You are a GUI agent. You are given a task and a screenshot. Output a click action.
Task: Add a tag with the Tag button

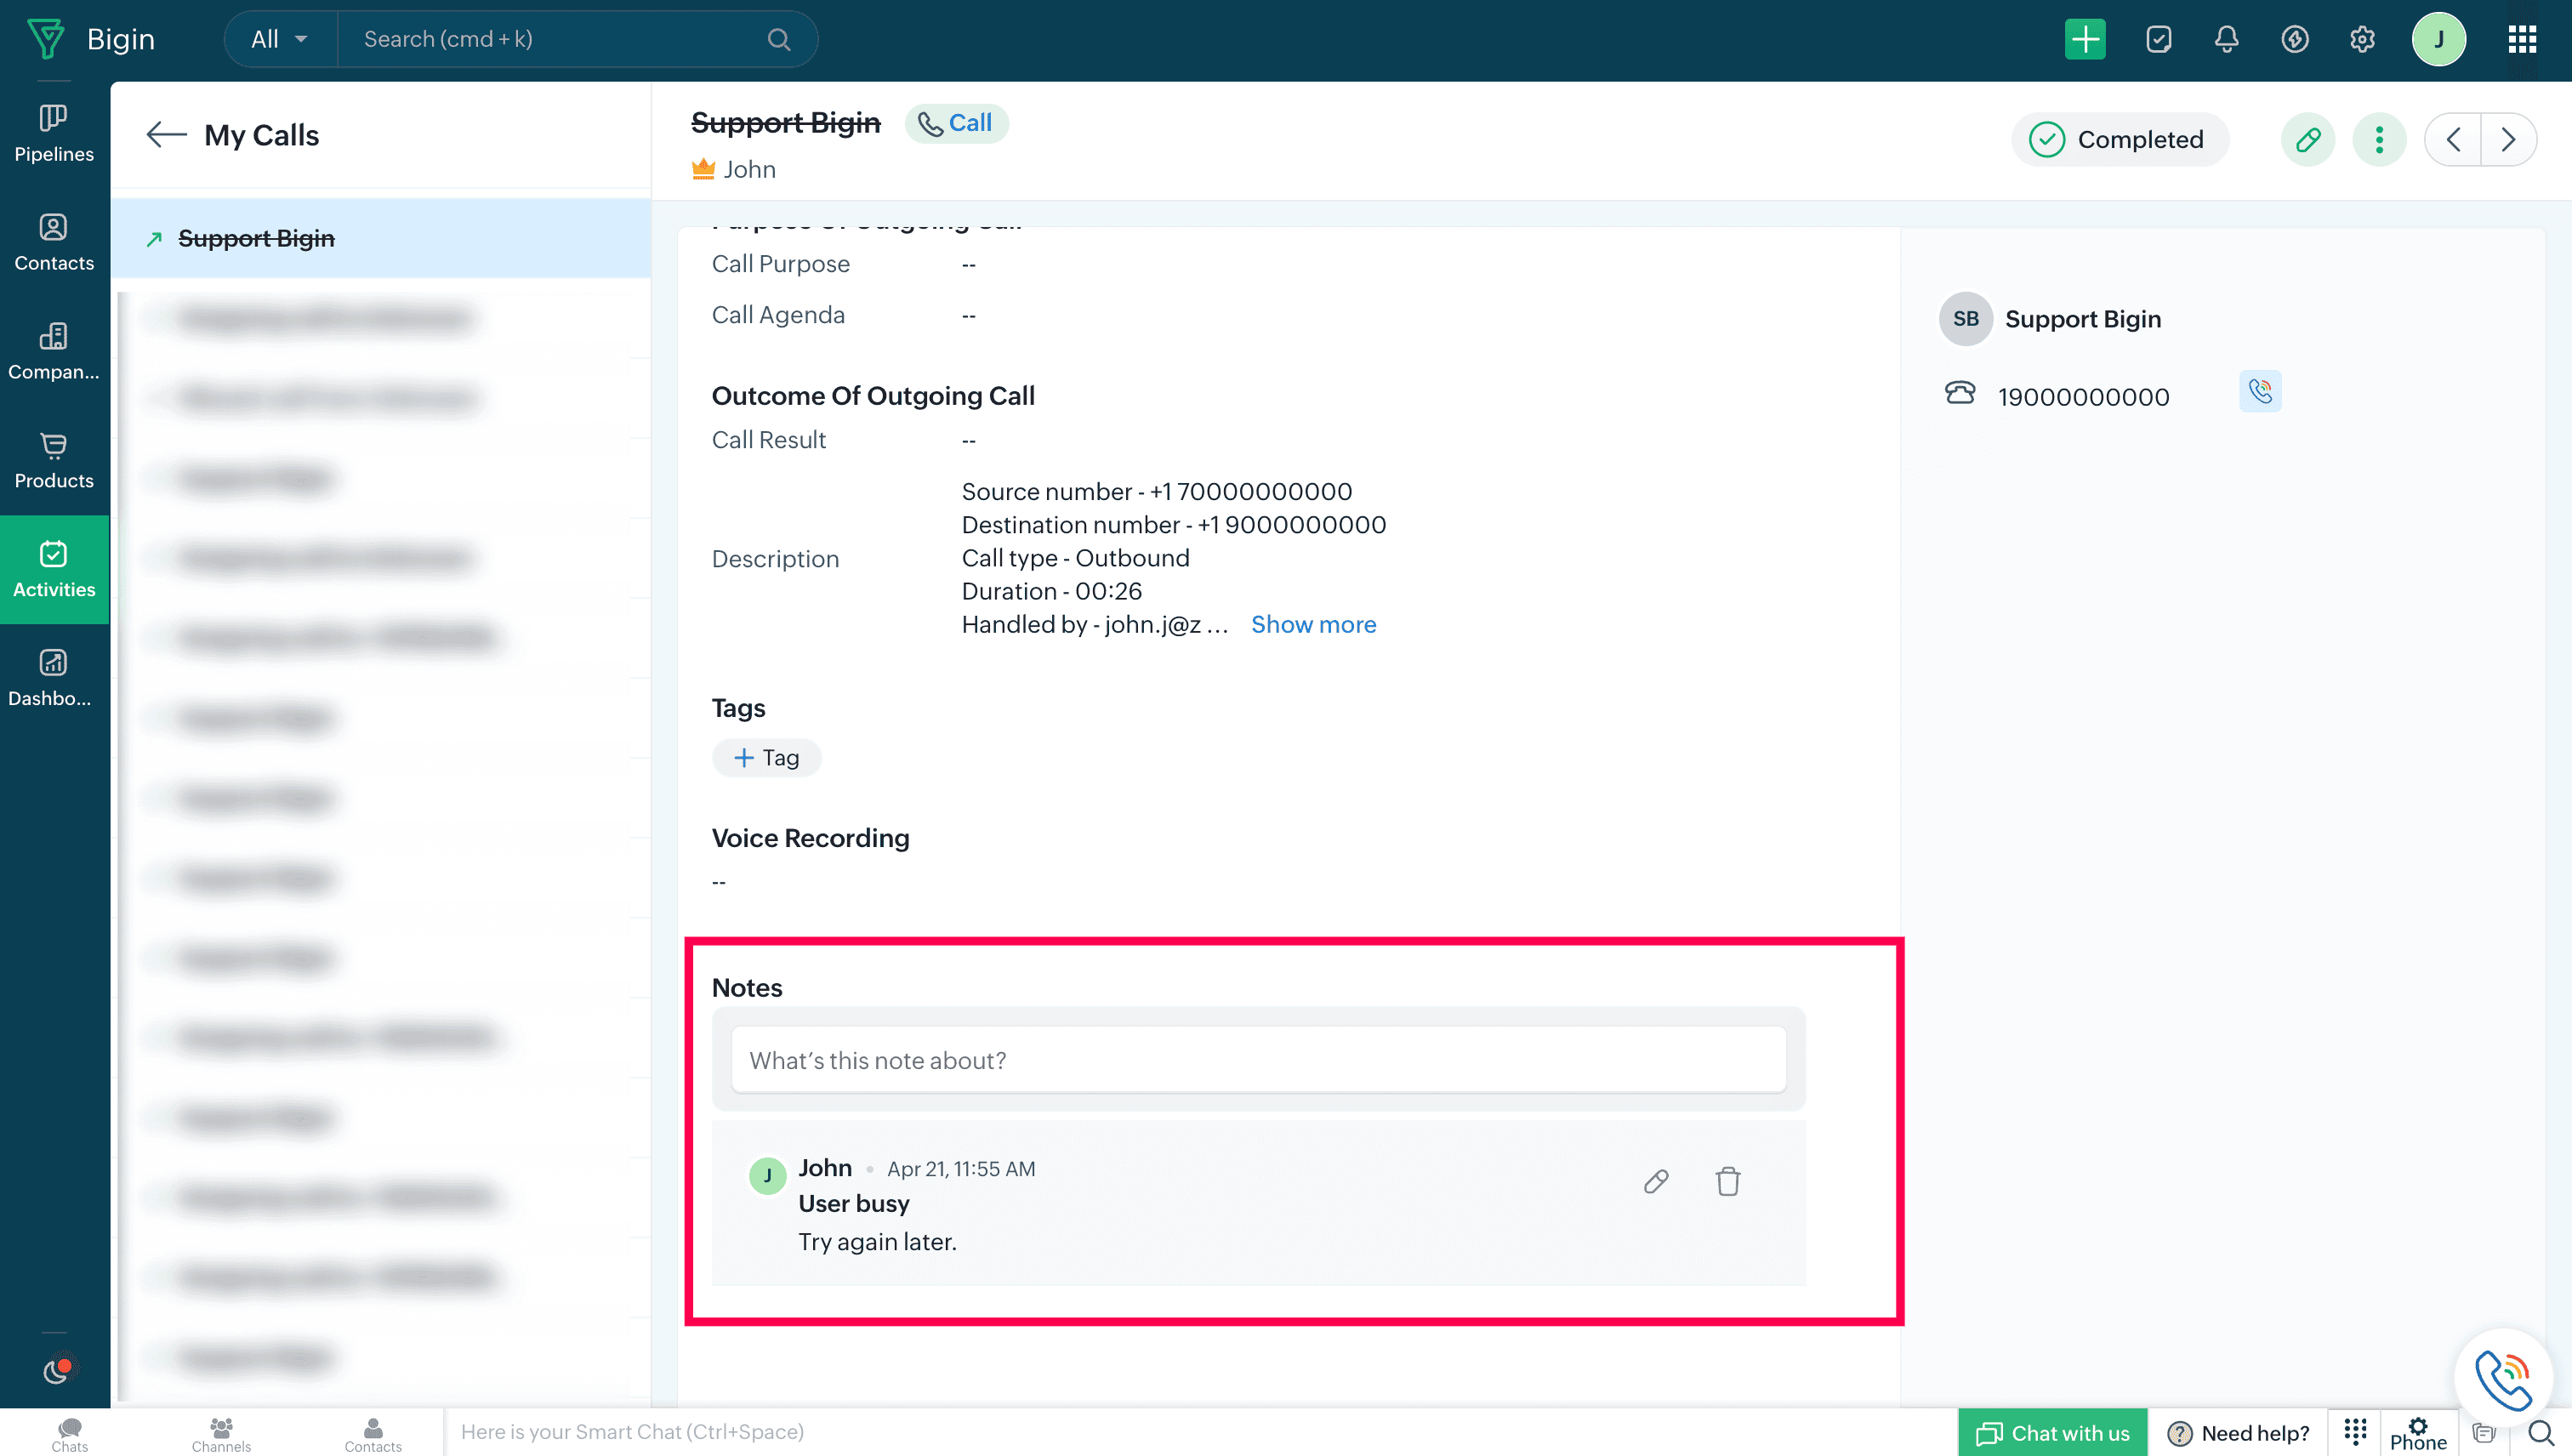[x=767, y=758]
